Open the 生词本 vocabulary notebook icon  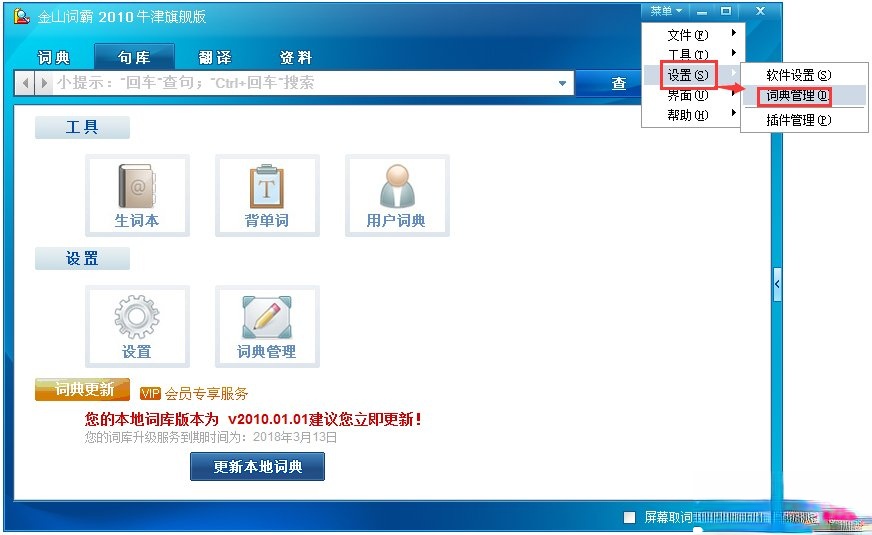point(137,196)
